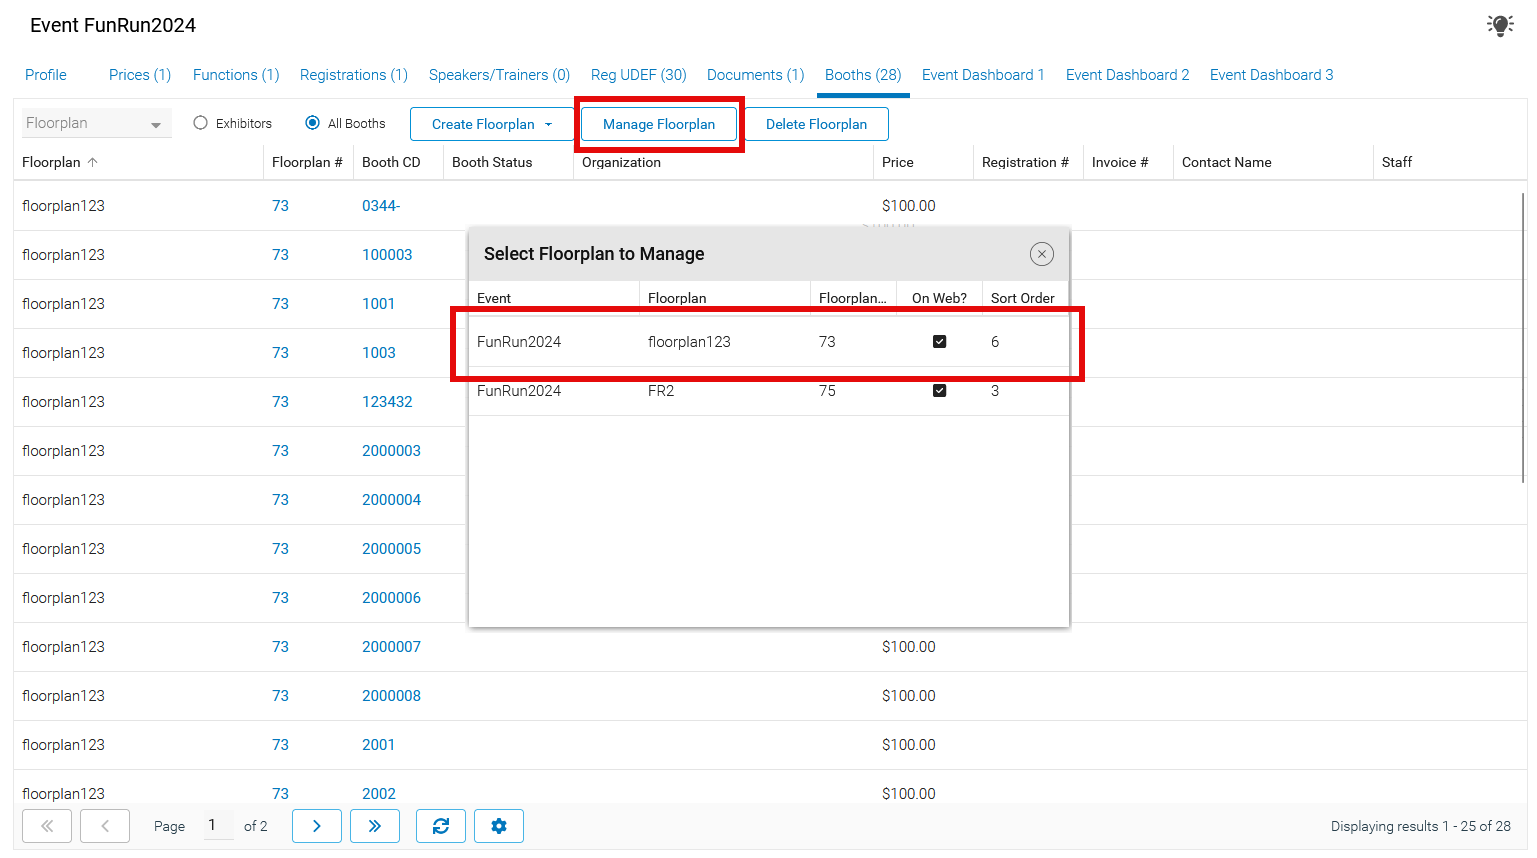
Task: Go to next page of results
Action: pos(317,826)
